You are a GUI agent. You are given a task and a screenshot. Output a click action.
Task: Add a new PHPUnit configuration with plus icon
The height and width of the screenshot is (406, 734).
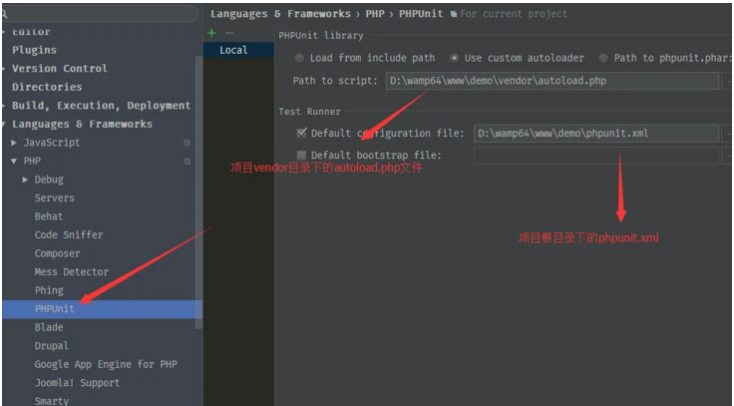(x=212, y=33)
